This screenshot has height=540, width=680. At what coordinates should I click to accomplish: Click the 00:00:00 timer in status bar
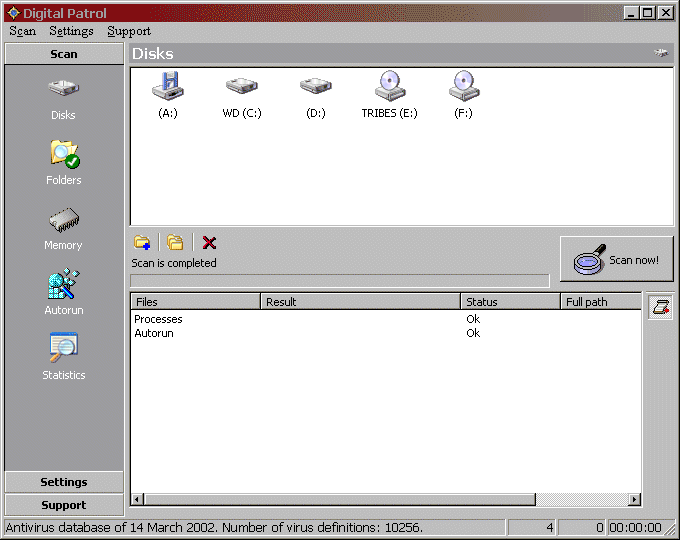635,527
